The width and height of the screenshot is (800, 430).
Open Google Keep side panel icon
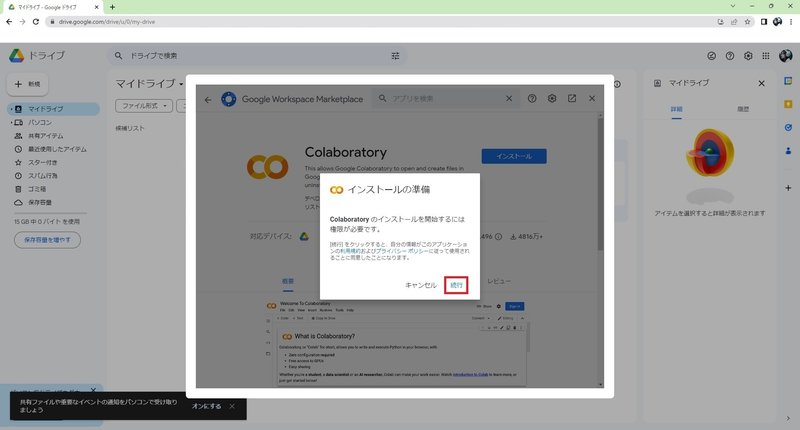(x=788, y=104)
